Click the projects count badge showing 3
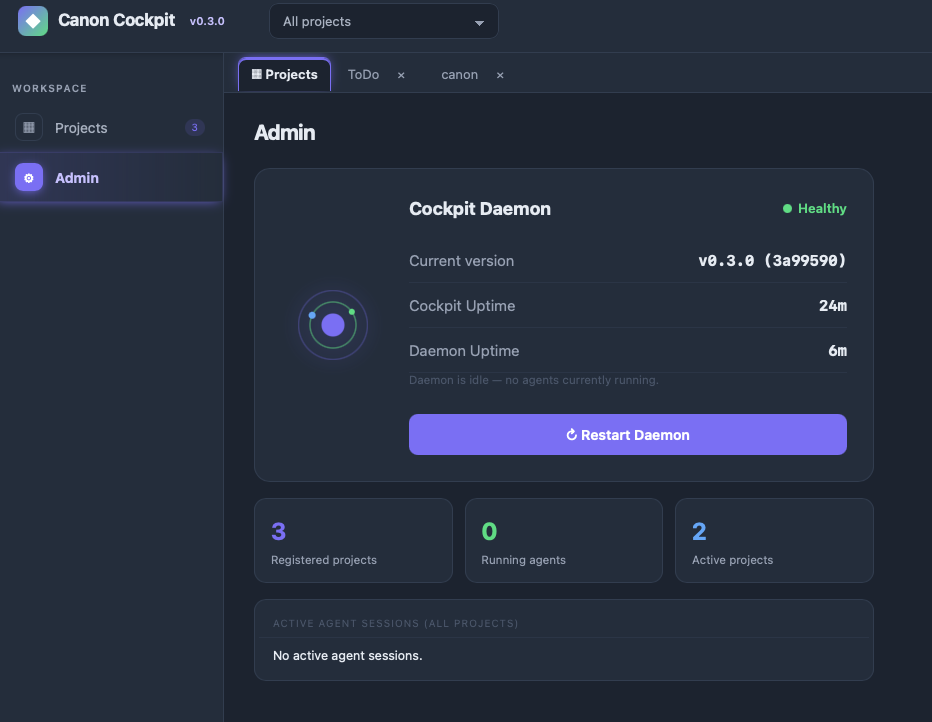932x722 pixels. click(x=194, y=128)
